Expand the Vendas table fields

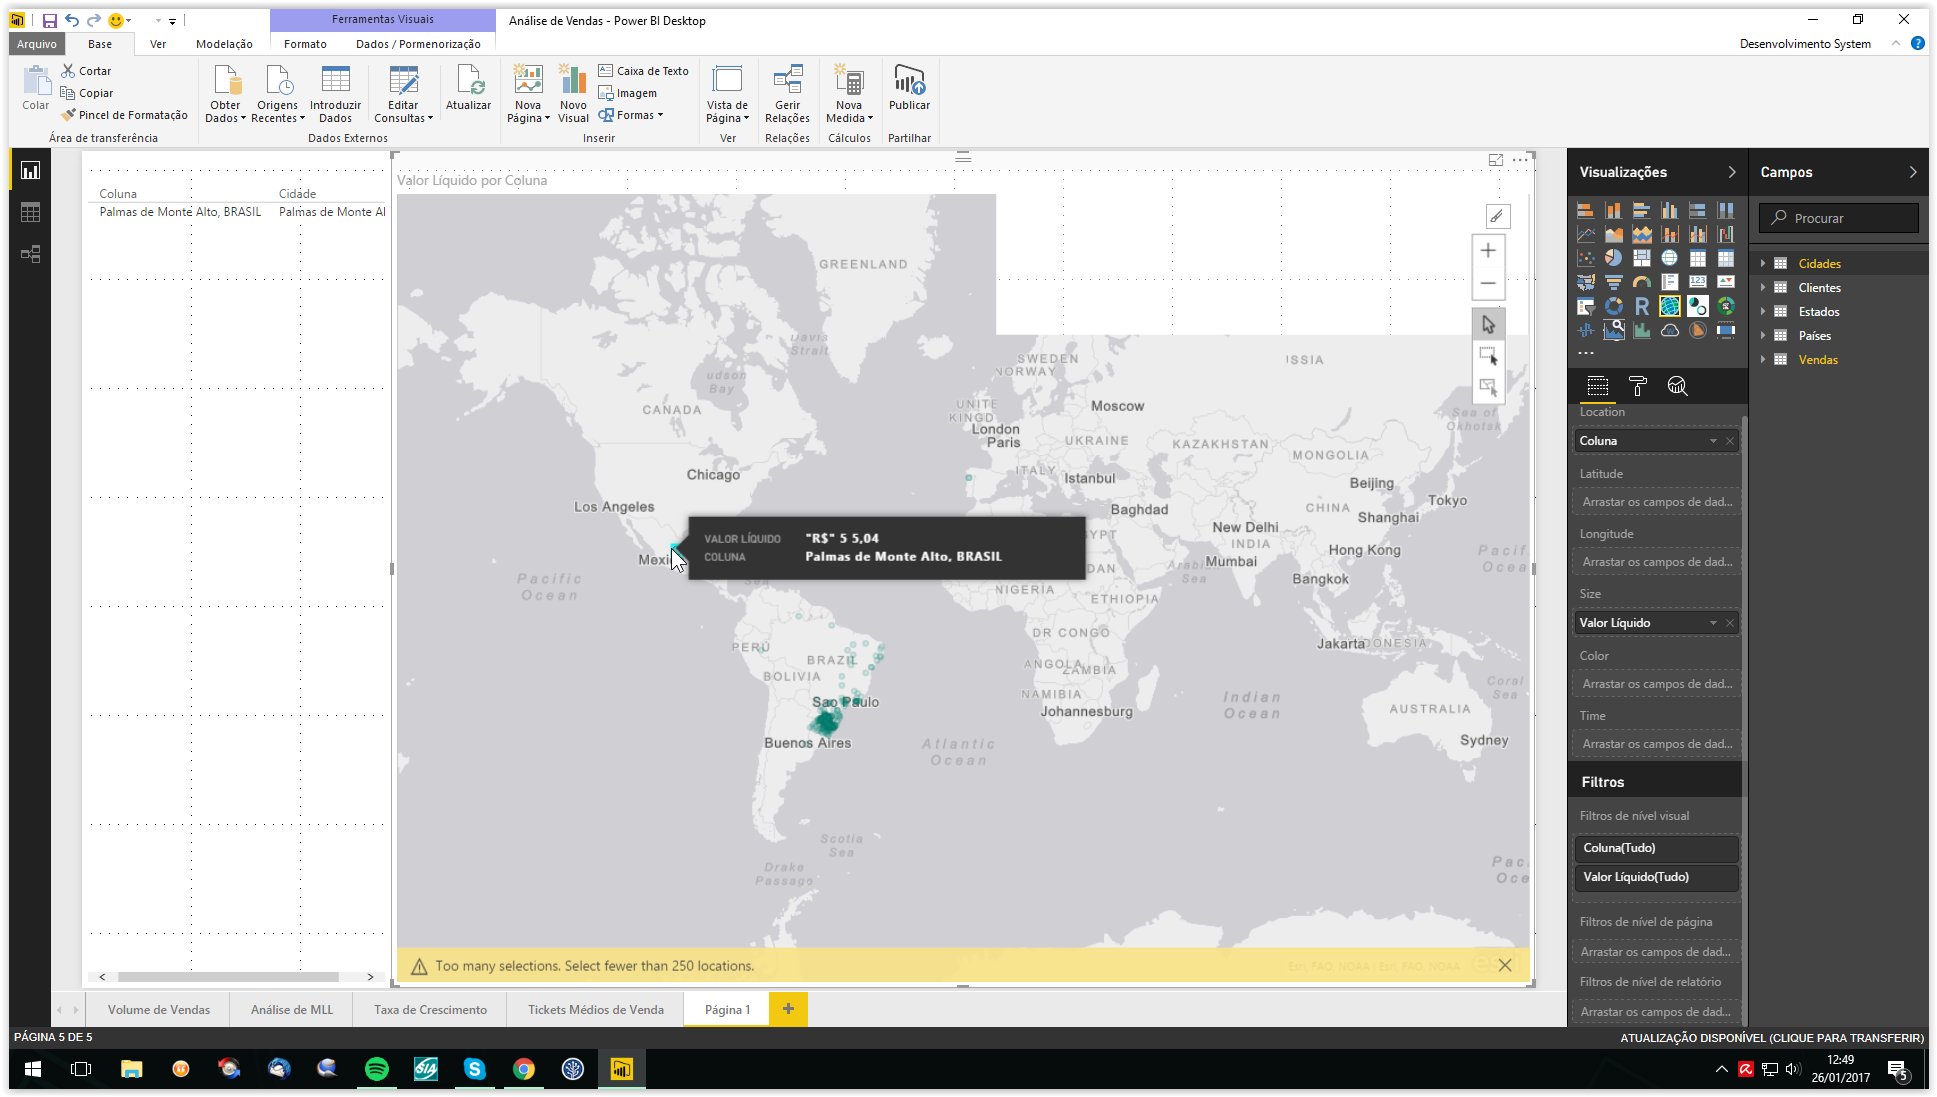tap(1763, 359)
